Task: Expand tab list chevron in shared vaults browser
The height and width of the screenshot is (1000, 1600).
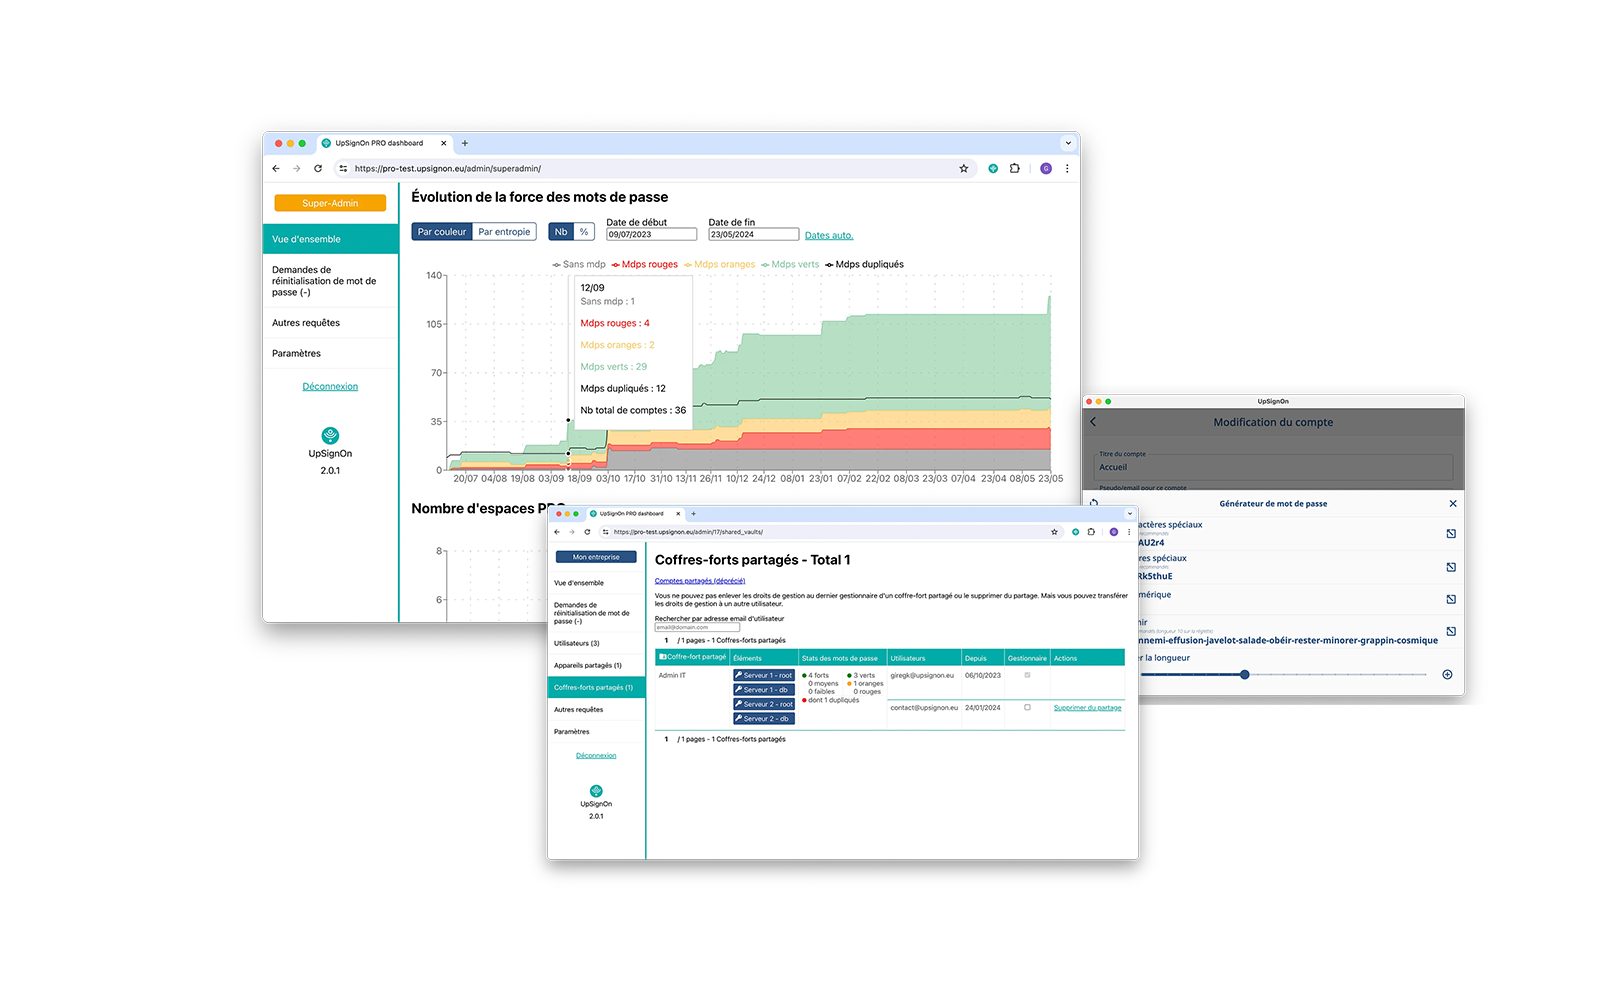Action: pyautogui.click(x=1130, y=514)
